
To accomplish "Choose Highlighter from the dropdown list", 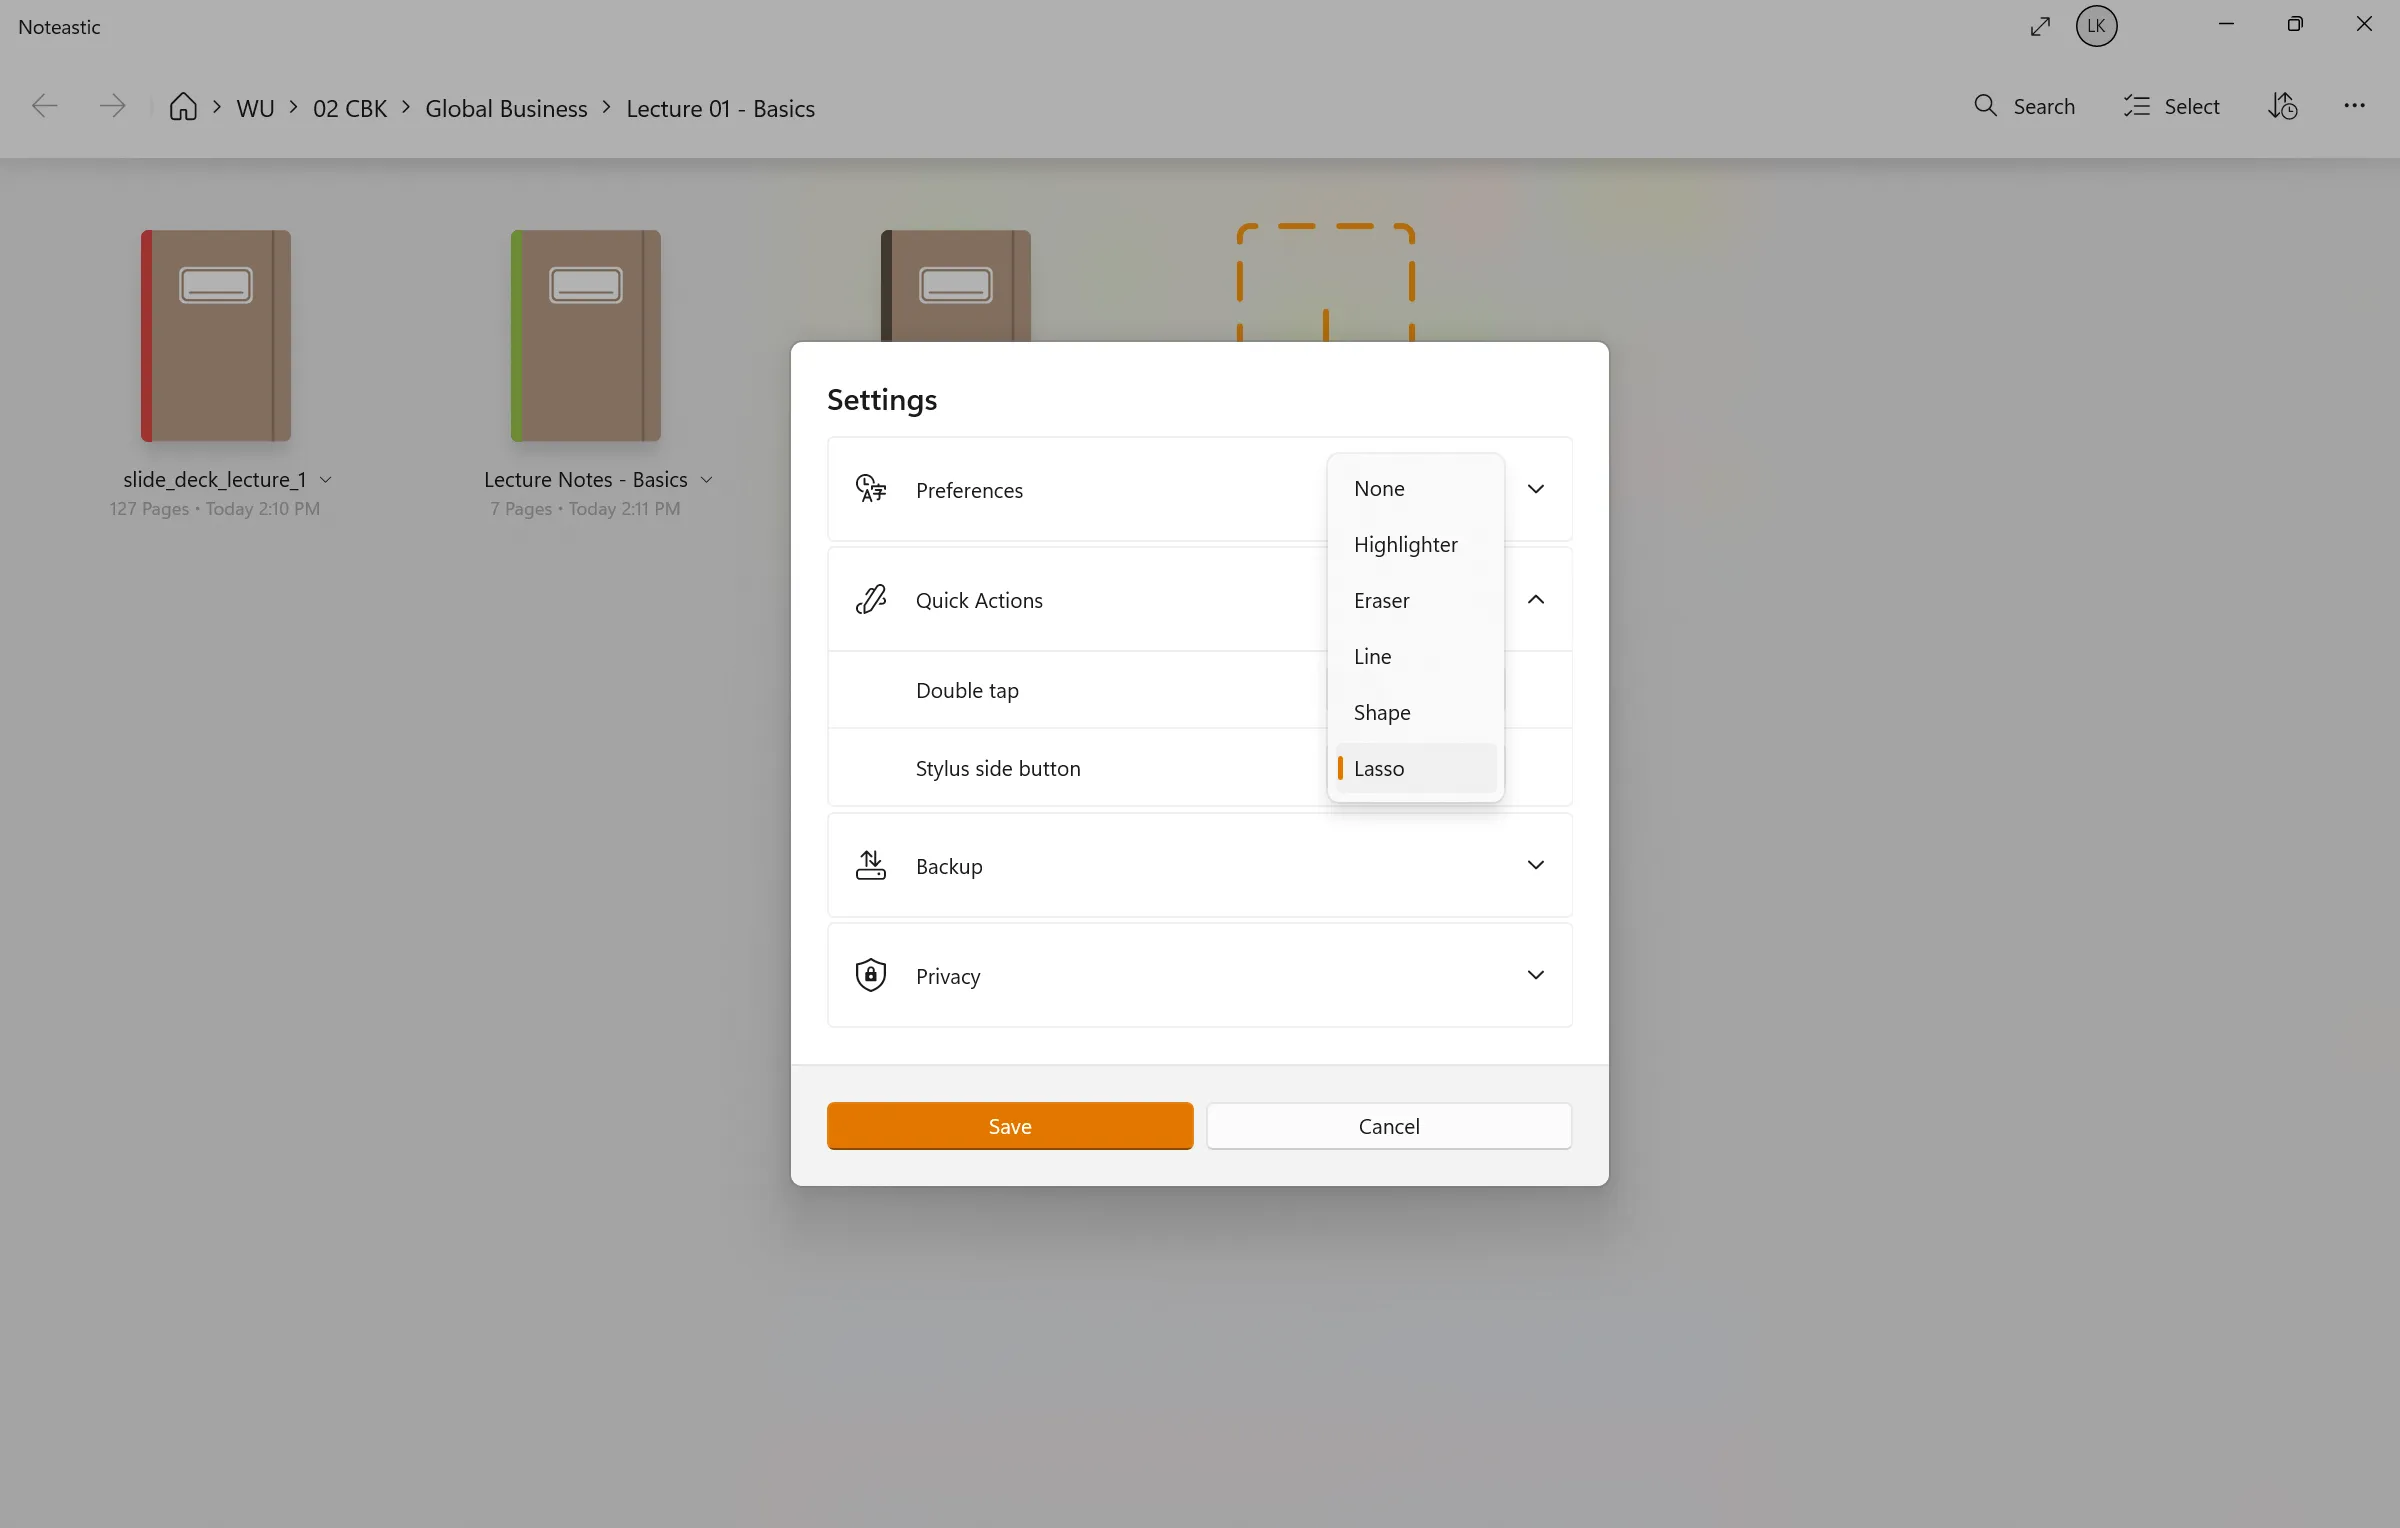I will 1416,544.
